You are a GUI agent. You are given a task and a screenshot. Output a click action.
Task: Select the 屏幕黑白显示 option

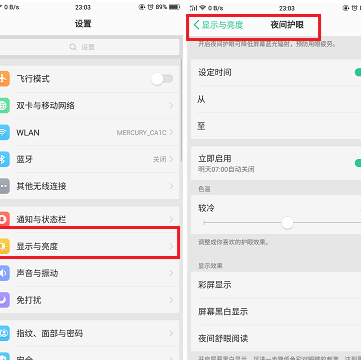(x=276, y=312)
